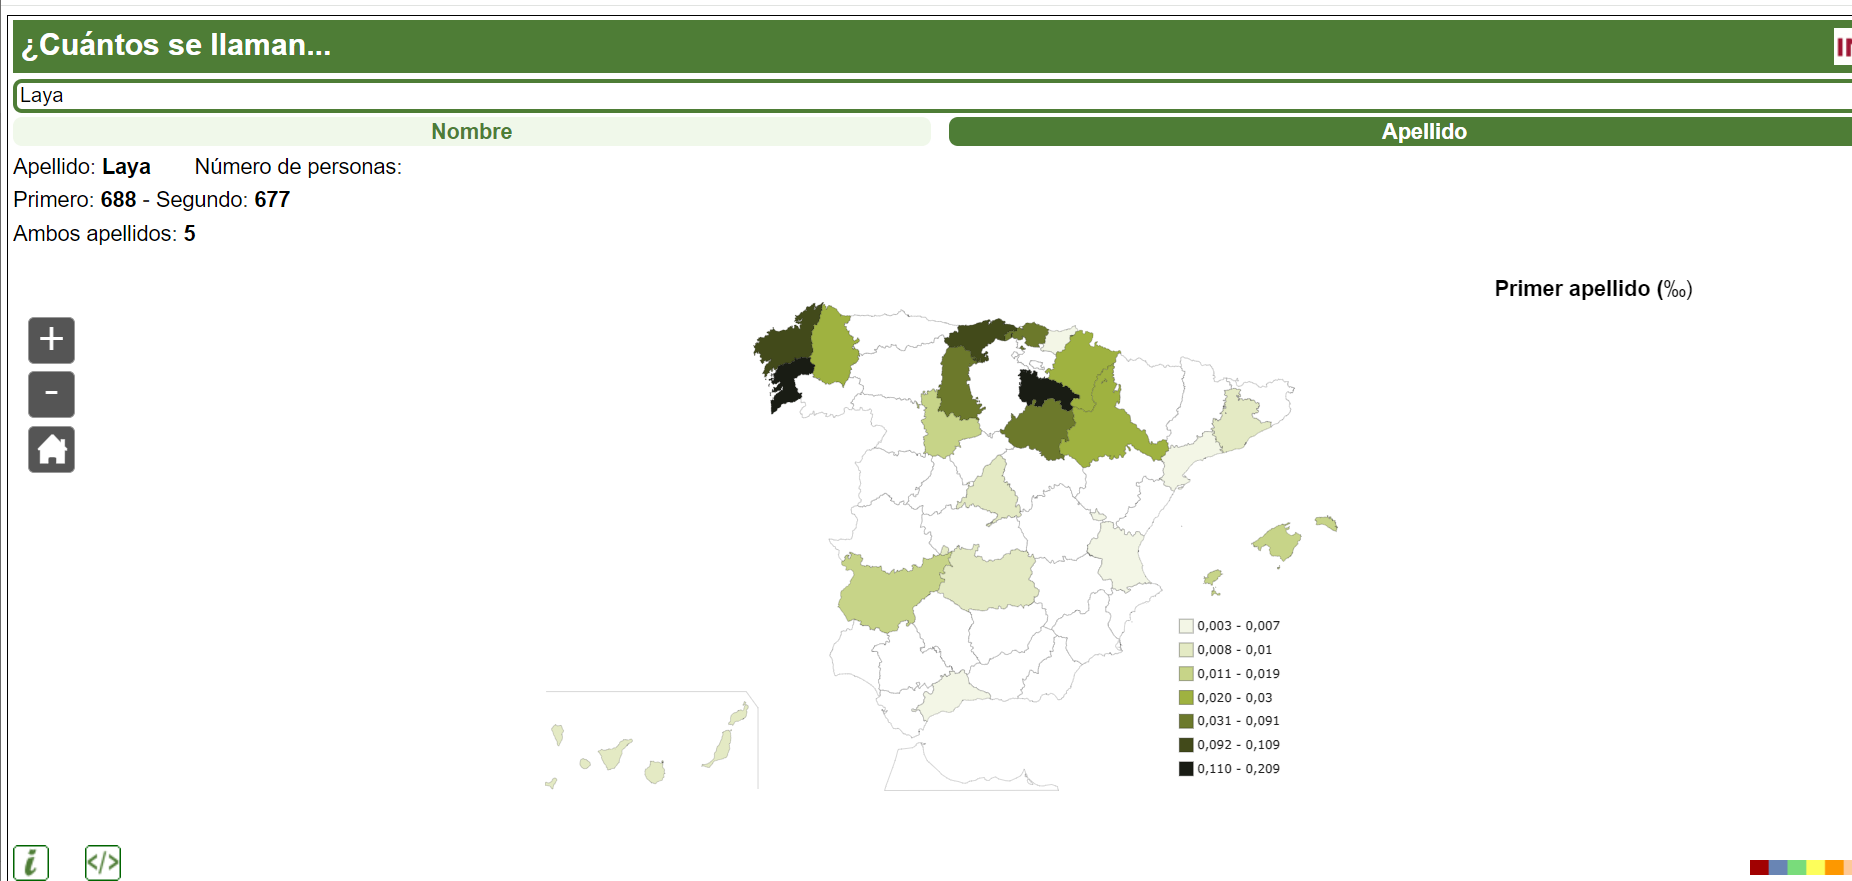This screenshot has height=881, width=1852.
Task: Click the multicolor strip at bottom right
Action: [x=1798, y=867]
